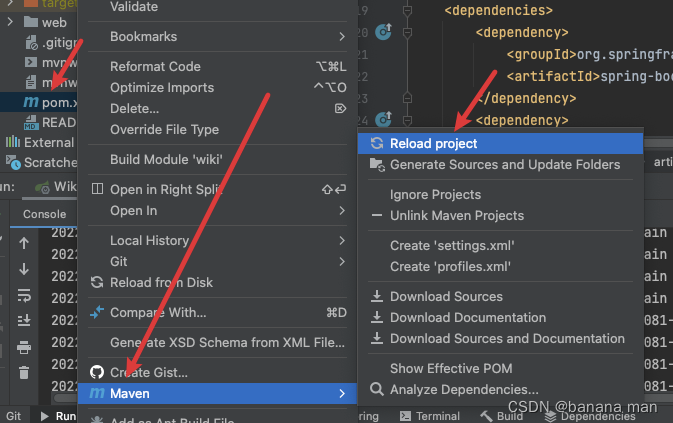673x423 pixels.
Task: Click Reload project in Maven submenu
Action: click(500, 143)
